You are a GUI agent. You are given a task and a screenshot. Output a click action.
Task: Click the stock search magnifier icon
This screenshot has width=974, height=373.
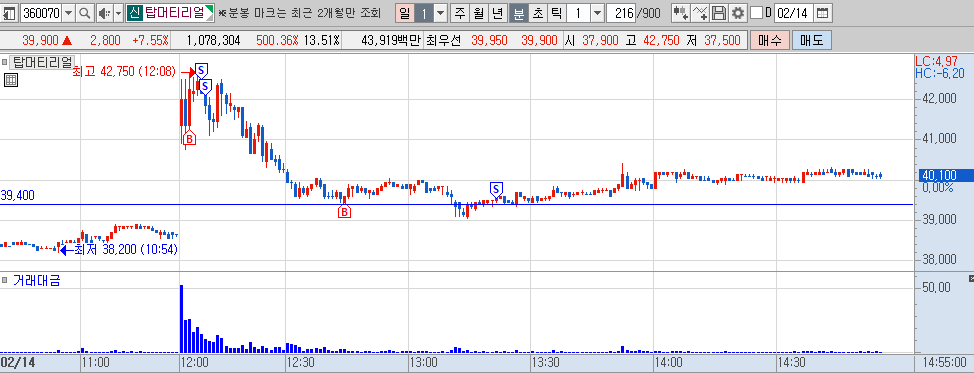[84, 12]
